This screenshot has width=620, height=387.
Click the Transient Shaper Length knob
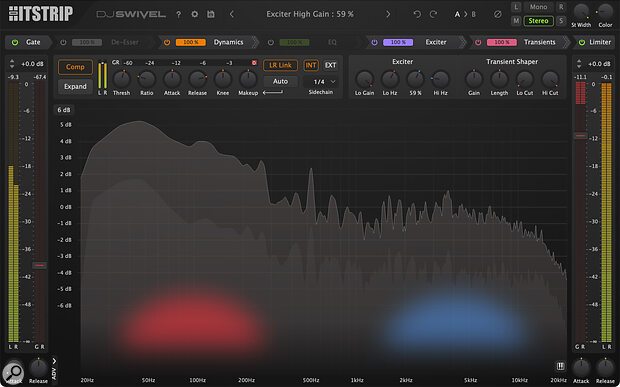pyautogui.click(x=499, y=79)
